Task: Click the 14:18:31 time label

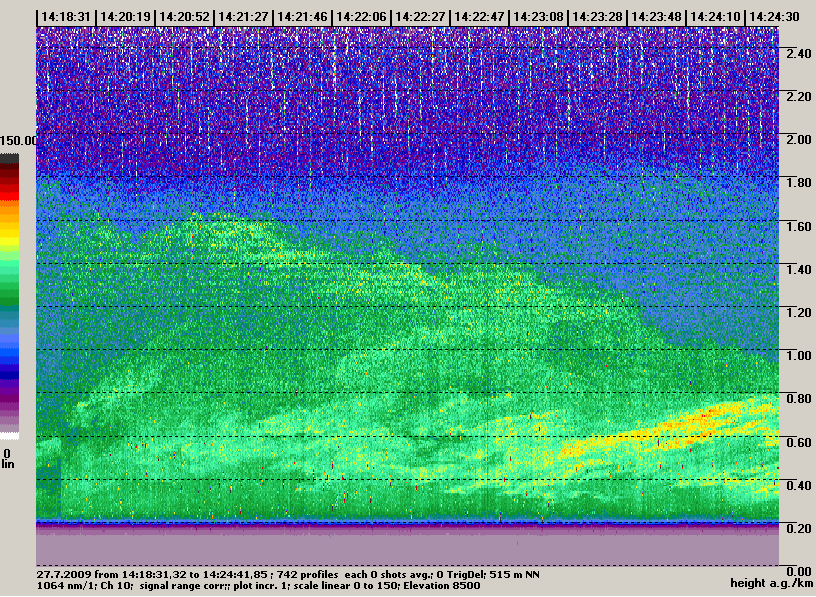Action: [x=66, y=17]
